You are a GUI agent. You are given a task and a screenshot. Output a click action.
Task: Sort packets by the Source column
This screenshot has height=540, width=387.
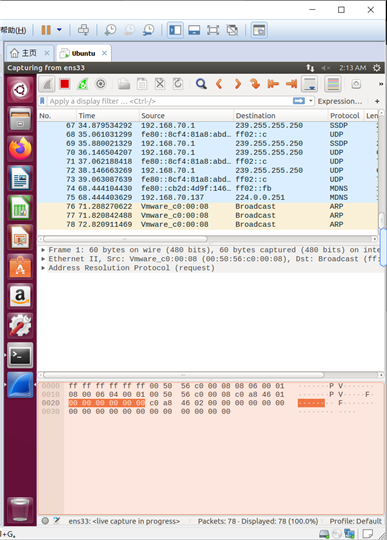point(186,116)
